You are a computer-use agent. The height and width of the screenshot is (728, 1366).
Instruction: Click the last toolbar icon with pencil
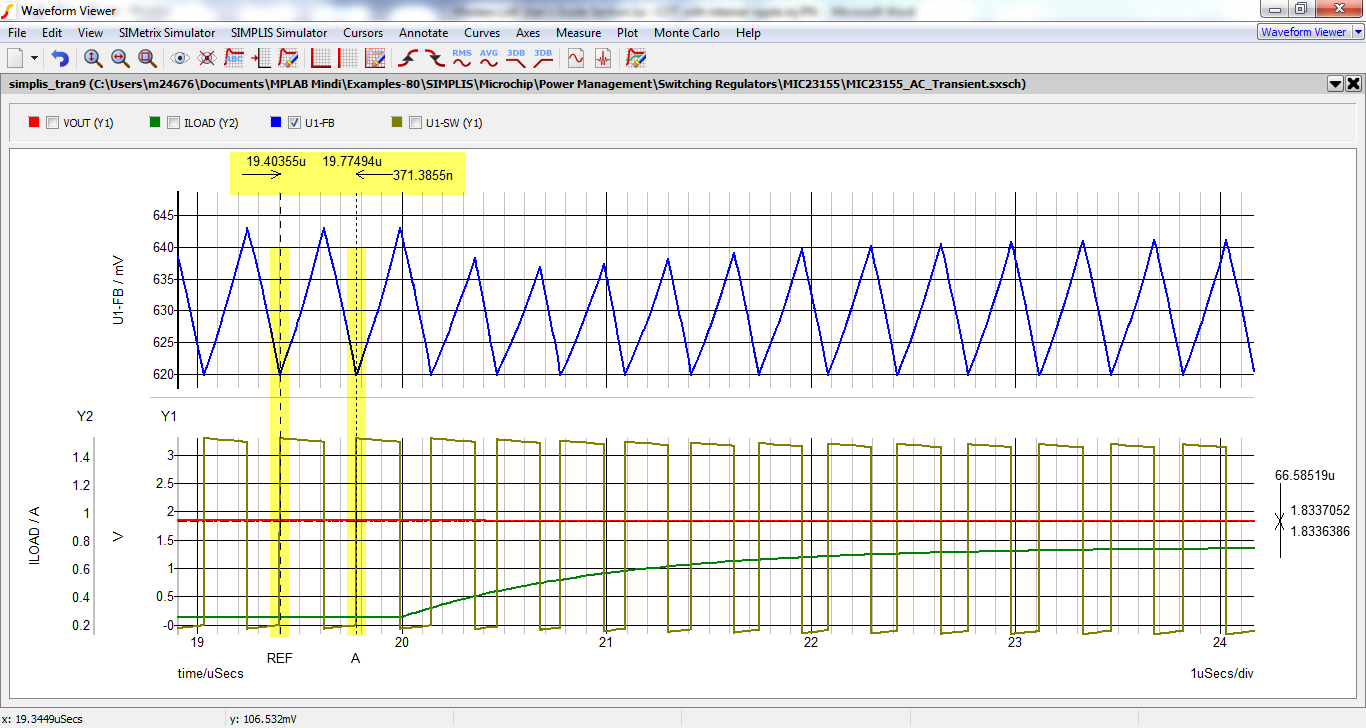click(635, 58)
